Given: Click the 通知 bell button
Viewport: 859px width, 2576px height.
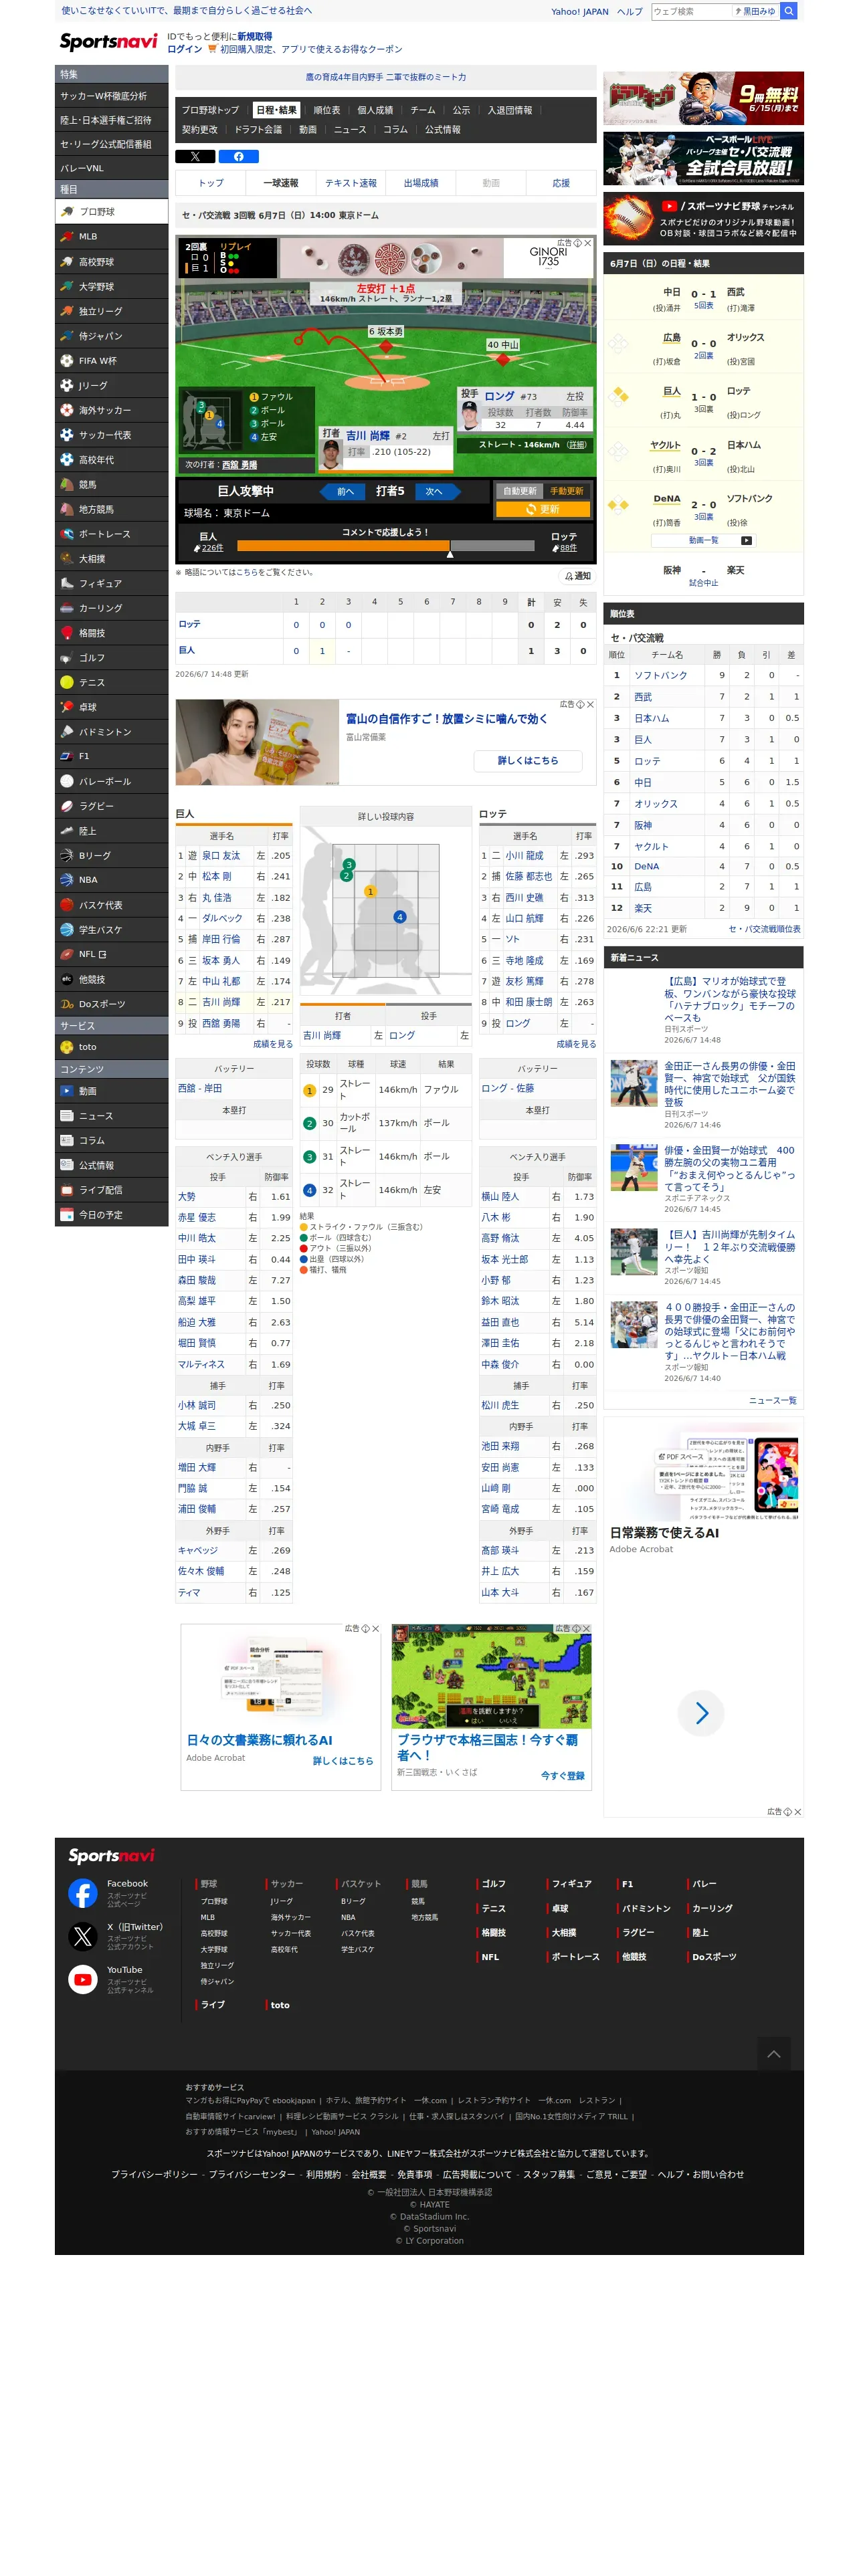Looking at the screenshot, I should point(577,576).
